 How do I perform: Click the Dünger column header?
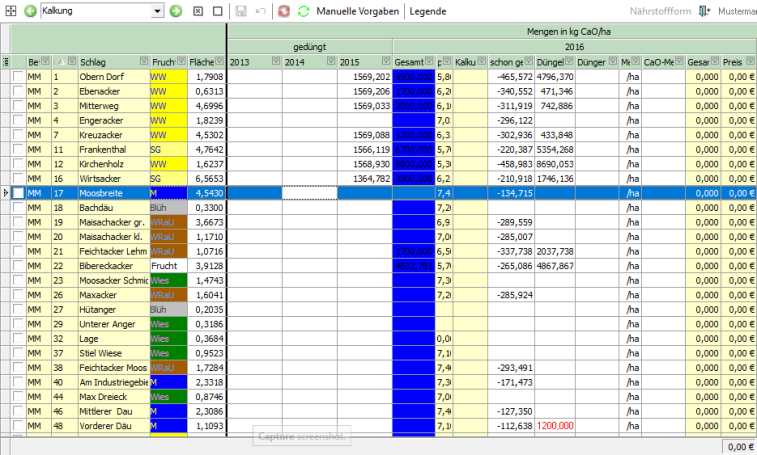point(597,62)
